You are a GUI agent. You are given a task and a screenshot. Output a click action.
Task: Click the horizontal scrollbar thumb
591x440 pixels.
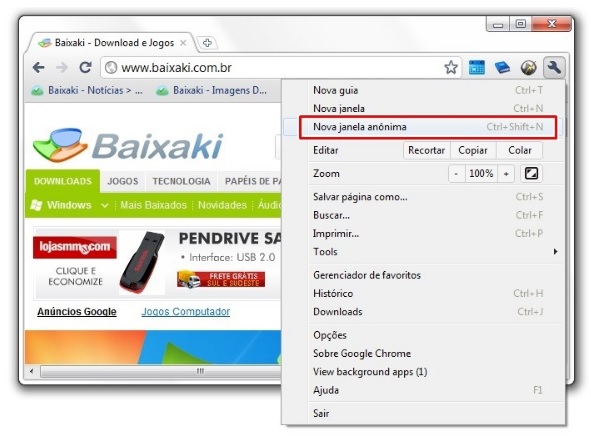coord(162,371)
